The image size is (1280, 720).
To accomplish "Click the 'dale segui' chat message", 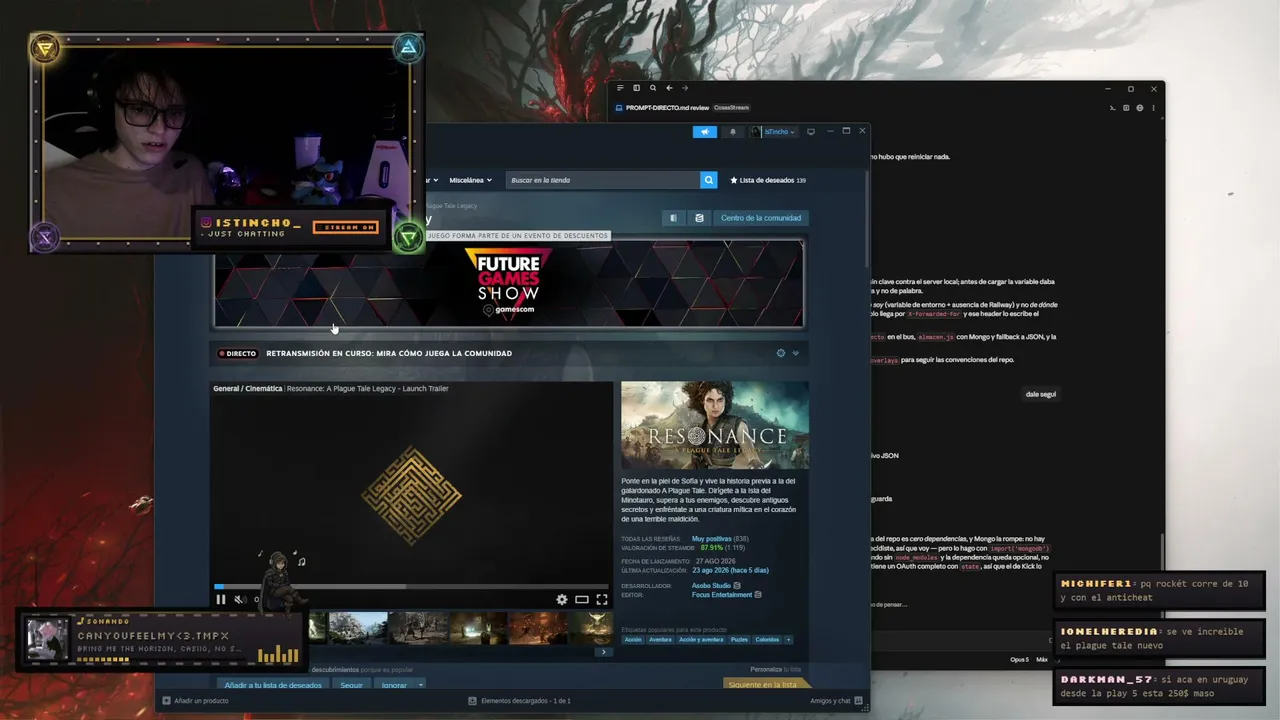I will click(x=1041, y=394).
